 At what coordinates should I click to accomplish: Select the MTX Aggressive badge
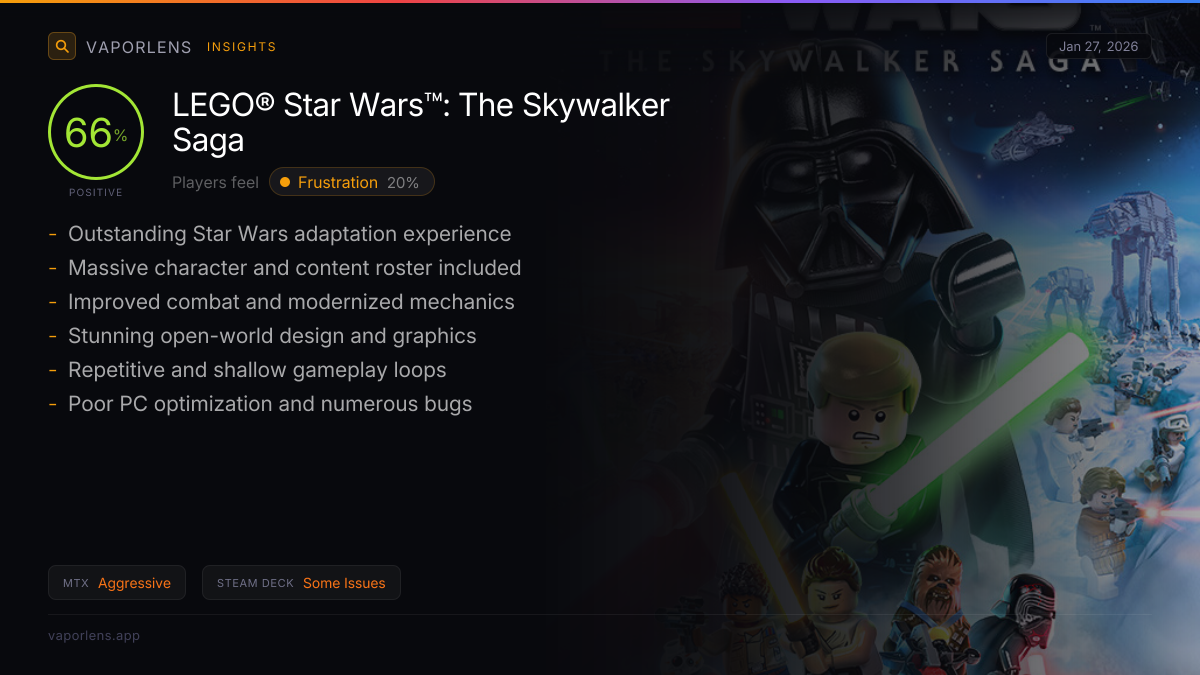point(117,583)
